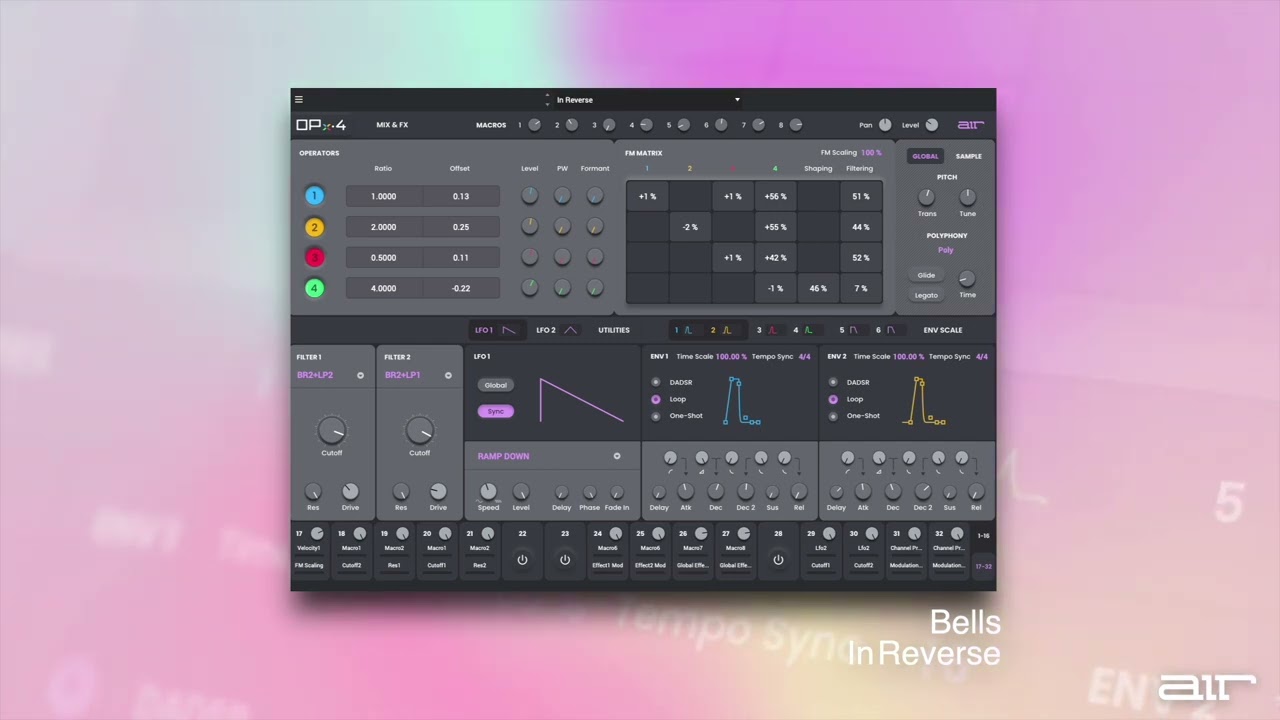Switch to the SAMPLE tab

pyautogui.click(x=968, y=156)
